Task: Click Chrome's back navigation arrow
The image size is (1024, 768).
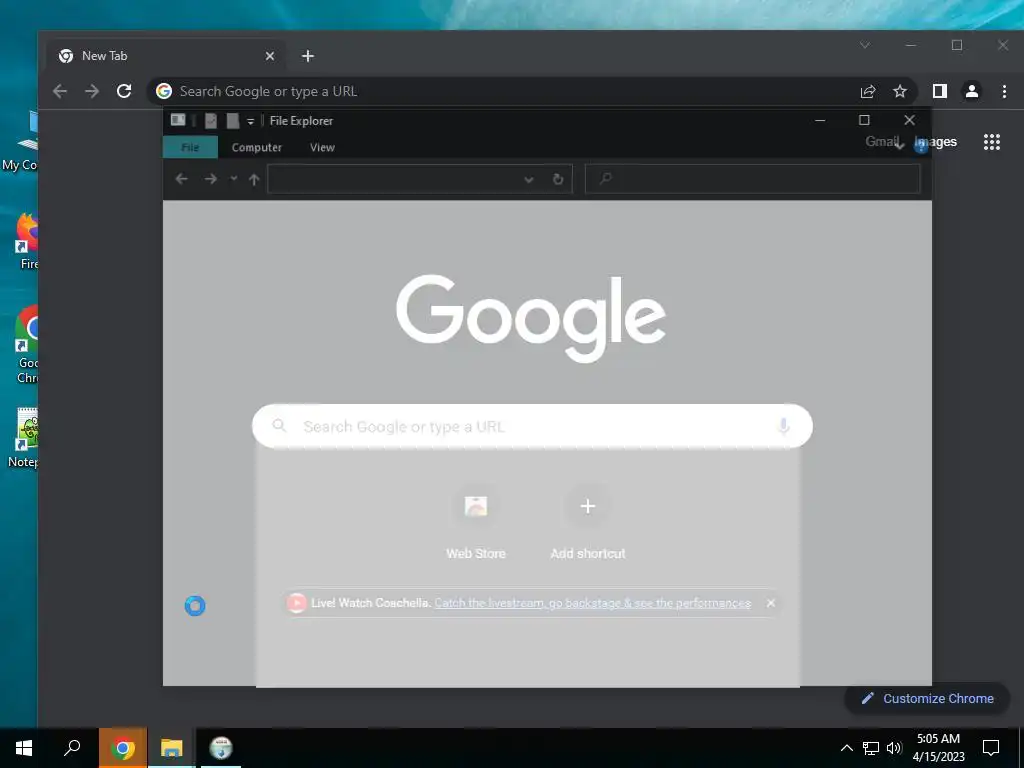Action: coord(60,91)
